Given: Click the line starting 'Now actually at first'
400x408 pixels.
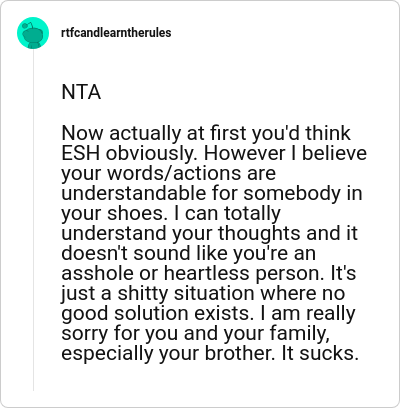Looking at the screenshot, I should point(206,133).
